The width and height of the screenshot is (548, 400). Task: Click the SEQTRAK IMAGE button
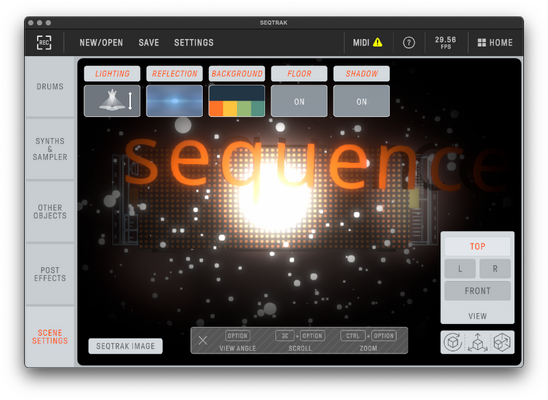(125, 346)
